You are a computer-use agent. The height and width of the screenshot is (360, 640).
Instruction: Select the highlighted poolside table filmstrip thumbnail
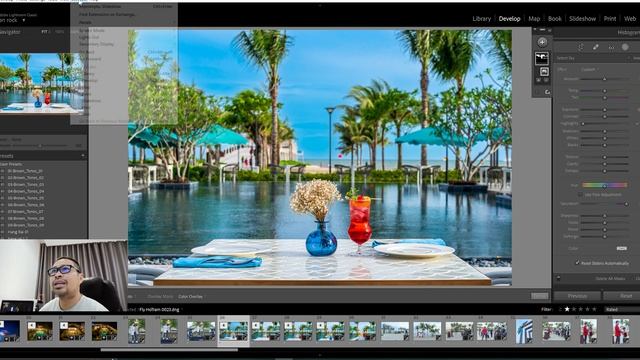point(233,331)
